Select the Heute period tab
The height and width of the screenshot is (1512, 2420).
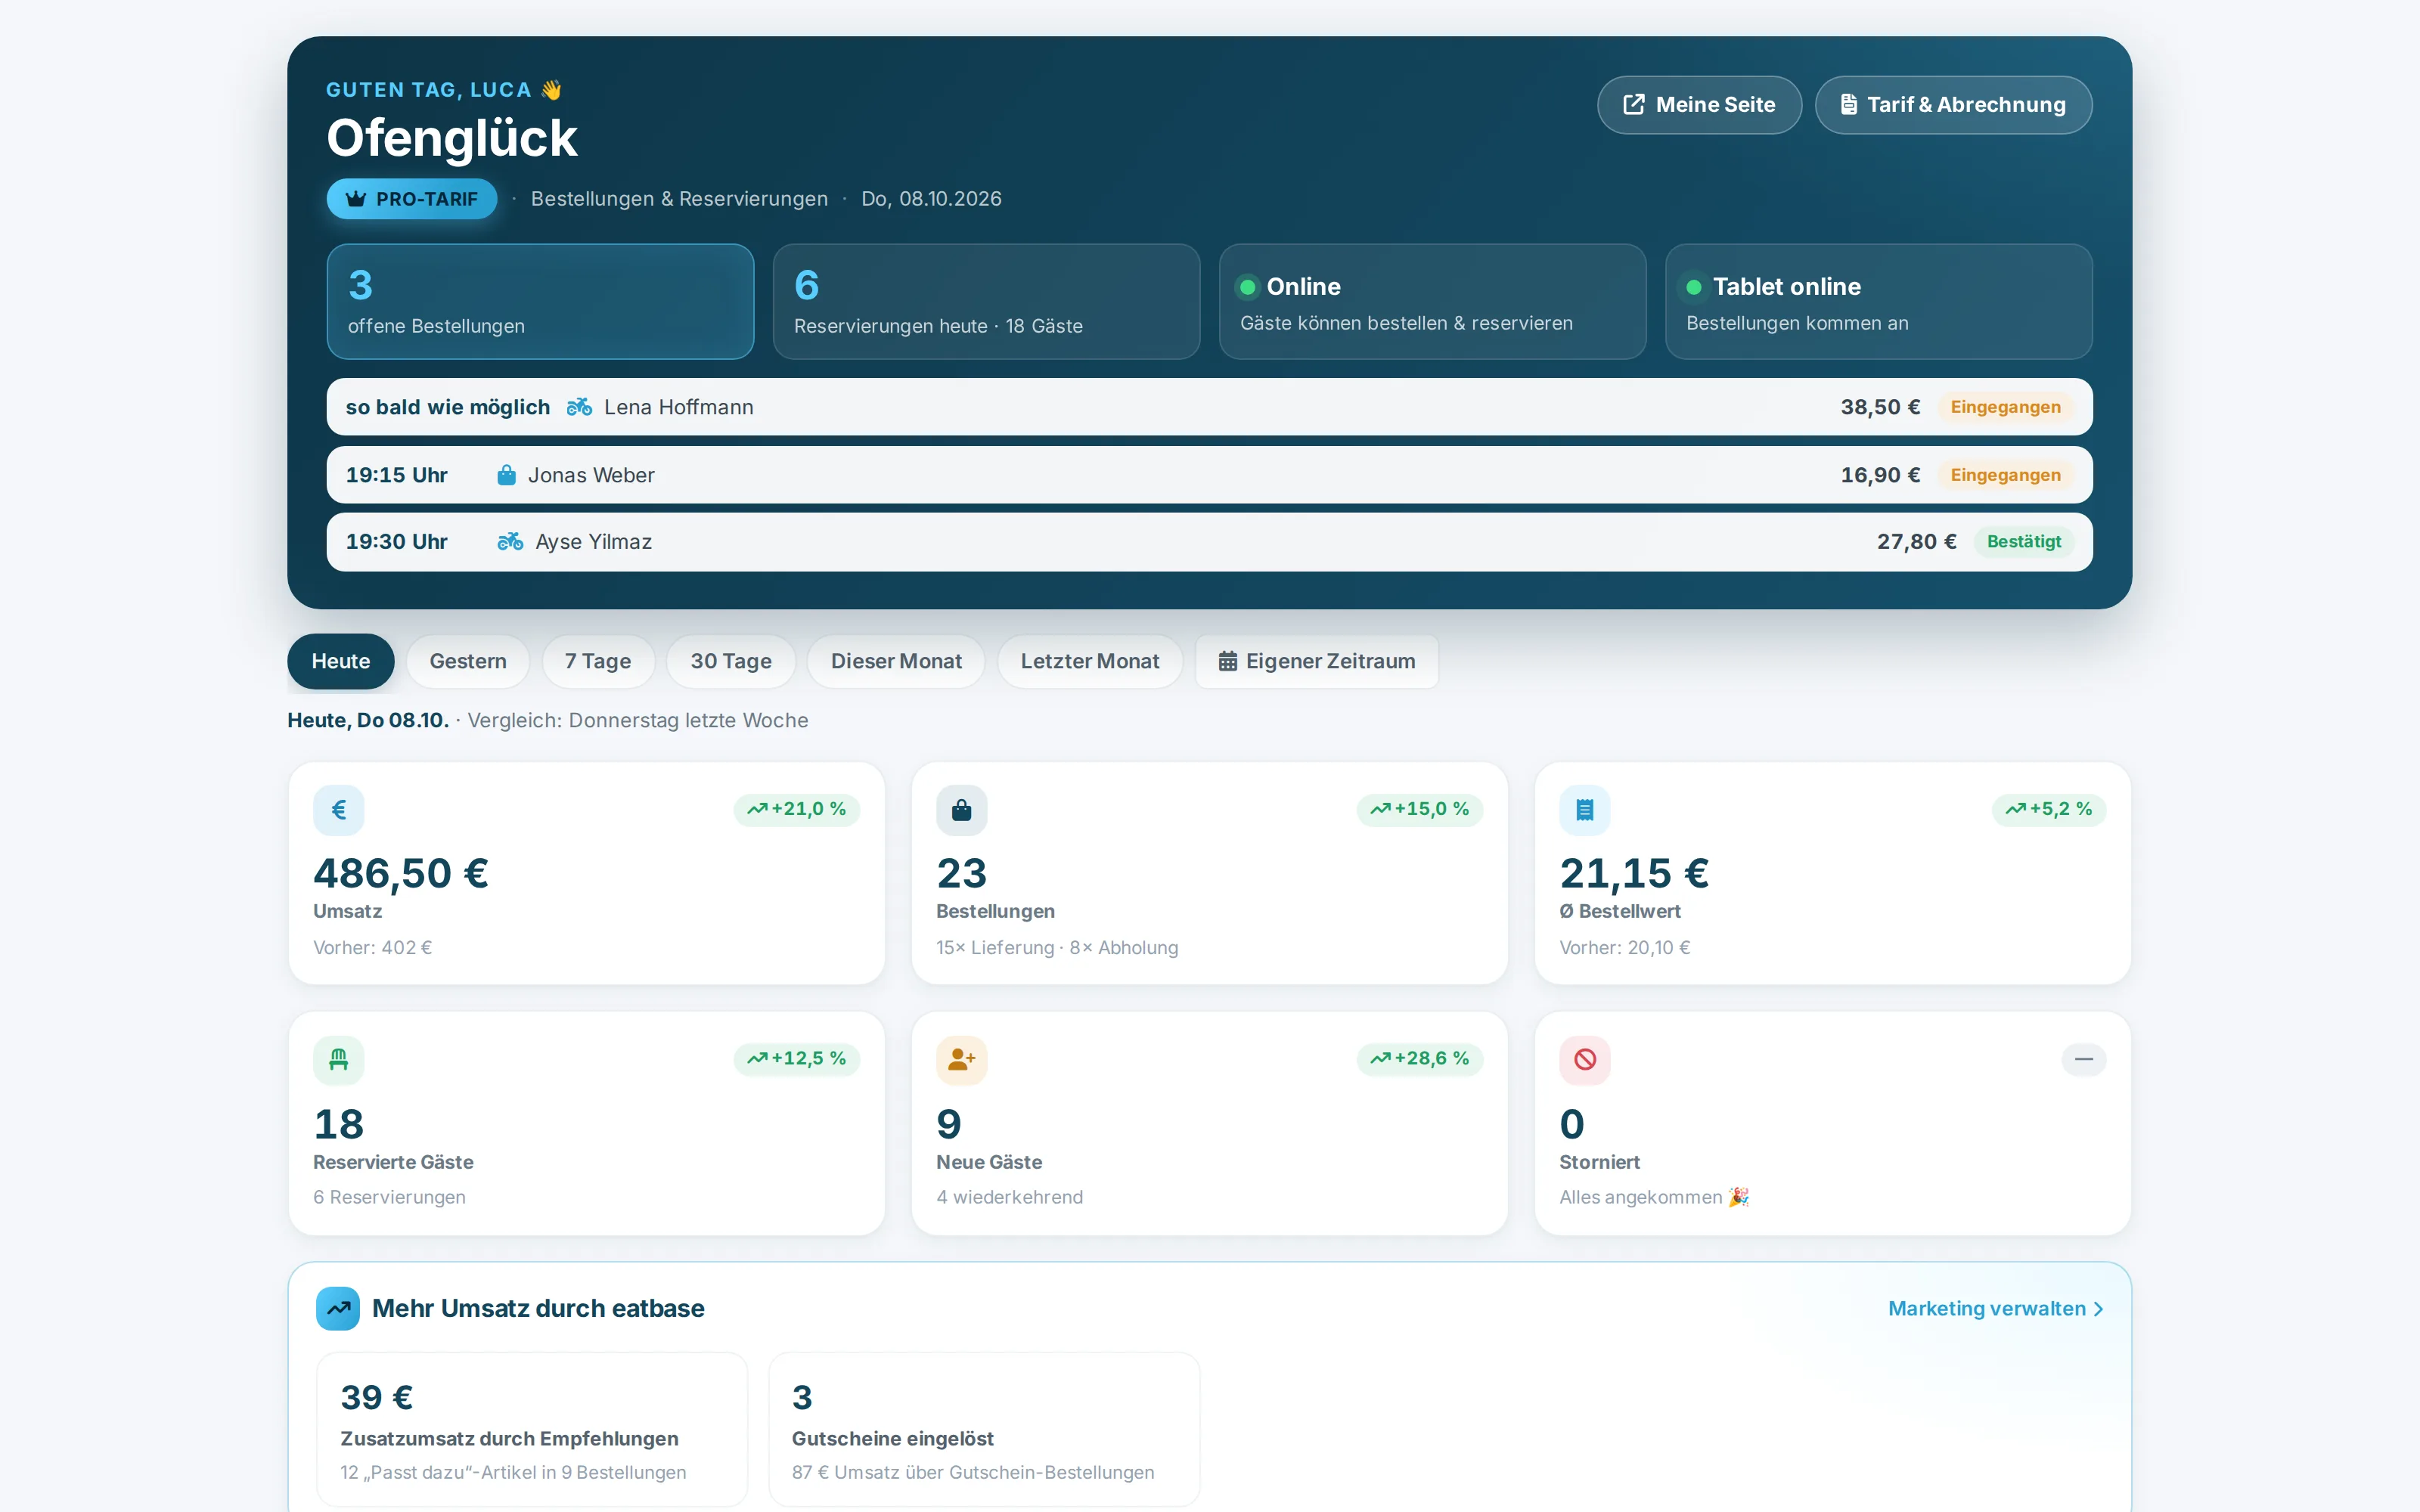click(x=340, y=661)
